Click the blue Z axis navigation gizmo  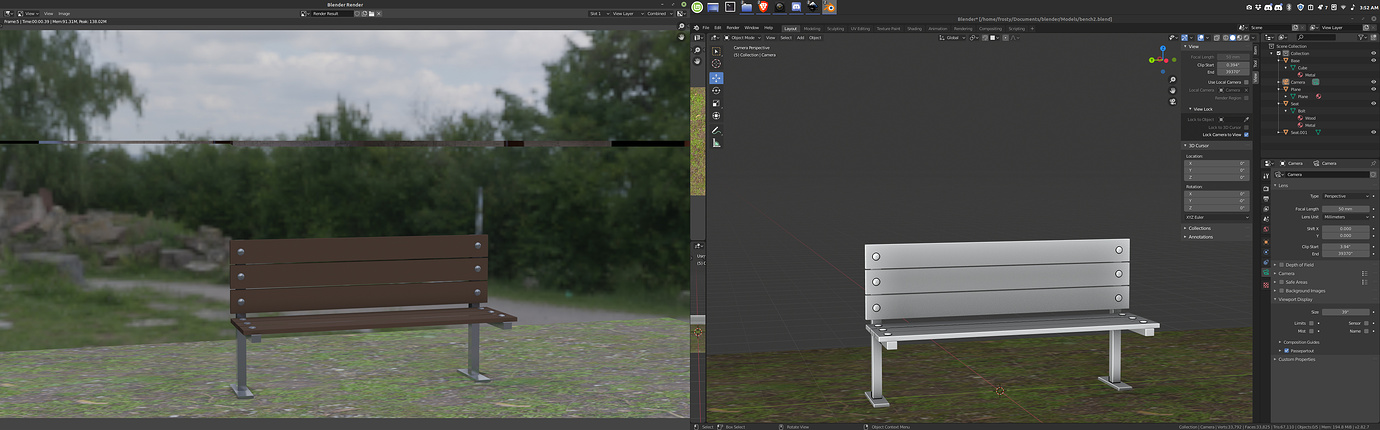click(1163, 48)
